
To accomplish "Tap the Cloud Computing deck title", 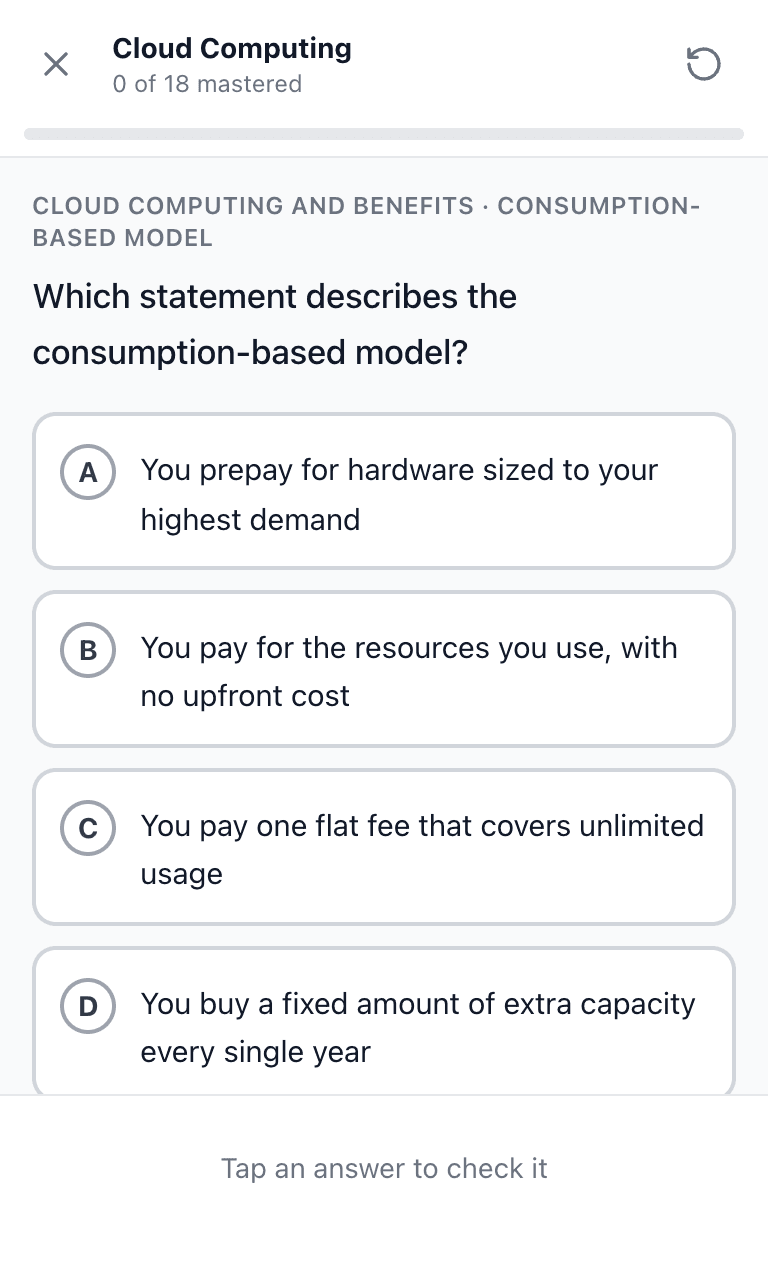I will click(x=232, y=48).
